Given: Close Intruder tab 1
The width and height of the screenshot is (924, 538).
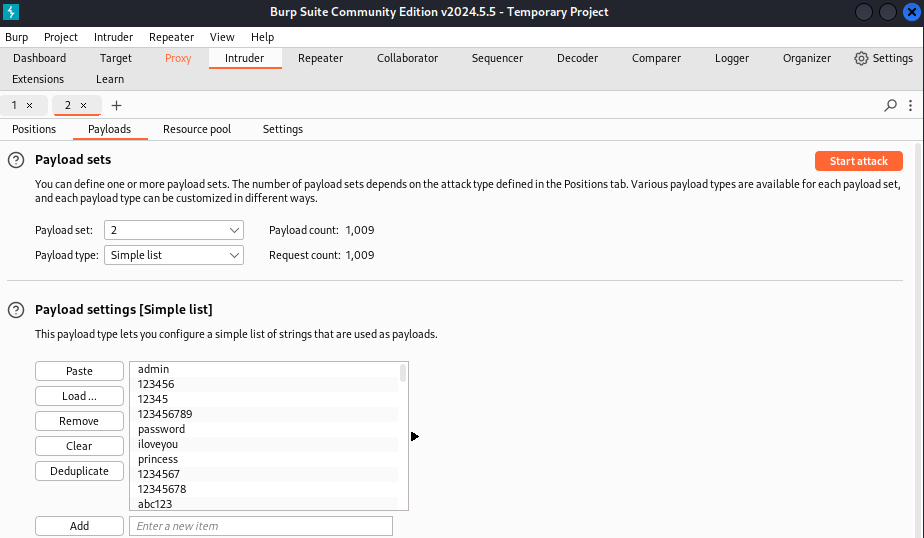Looking at the screenshot, I should point(29,105).
